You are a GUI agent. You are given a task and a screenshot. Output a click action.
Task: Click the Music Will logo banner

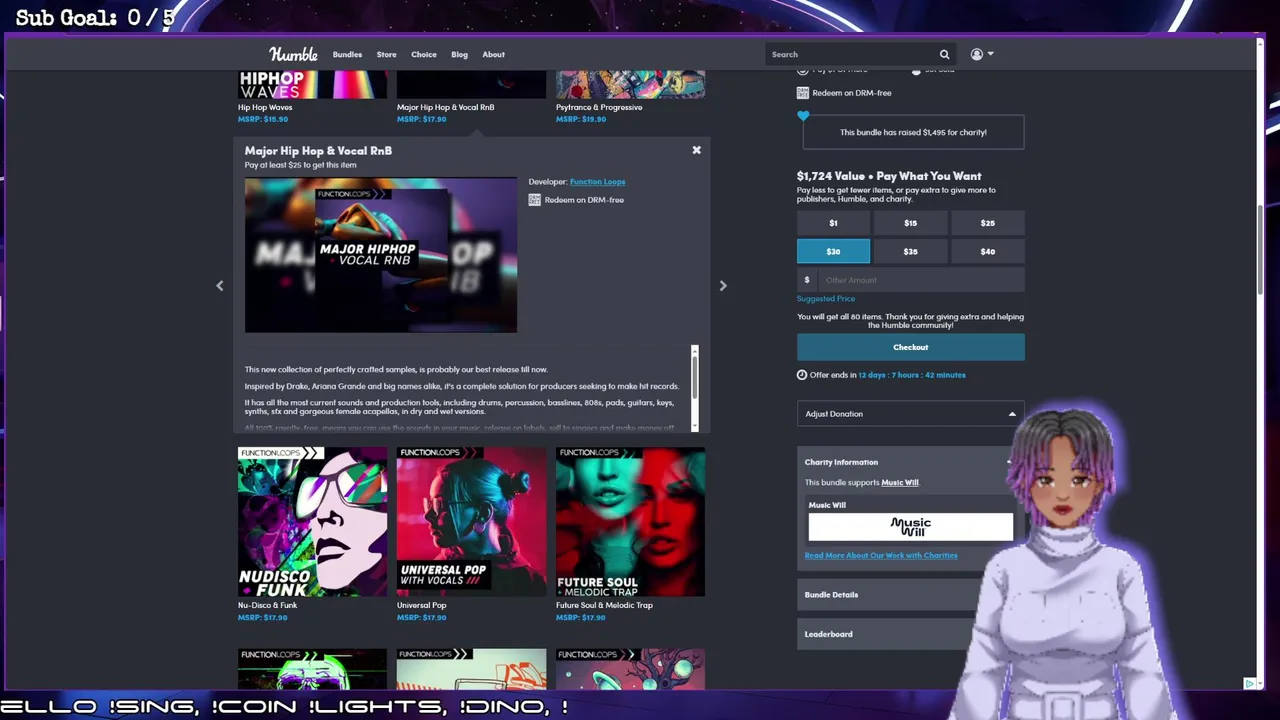911,527
